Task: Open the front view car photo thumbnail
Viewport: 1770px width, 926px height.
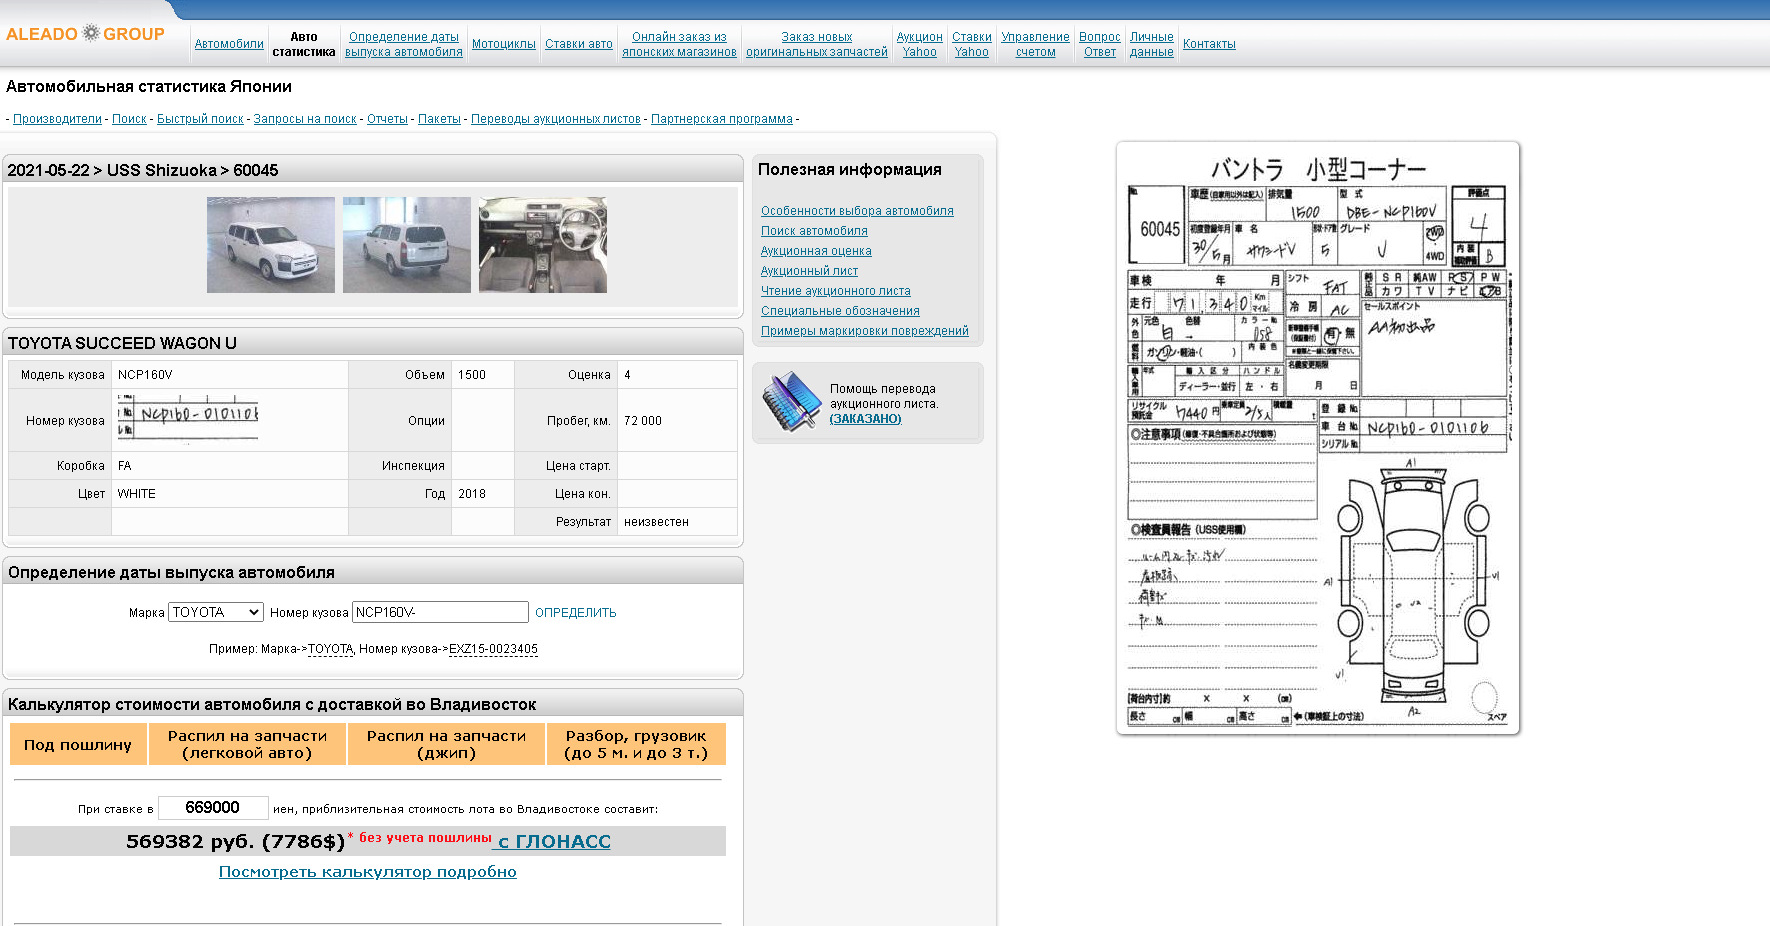Action: click(x=271, y=245)
